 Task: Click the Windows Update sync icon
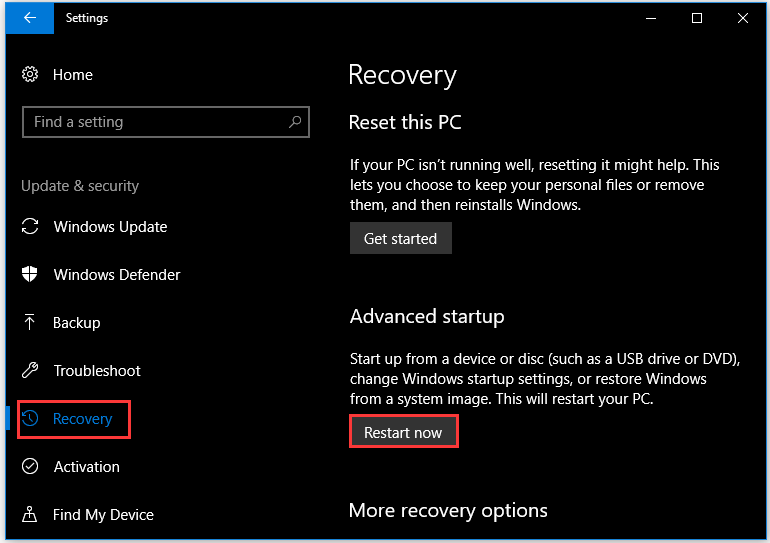click(x=30, y=226)
